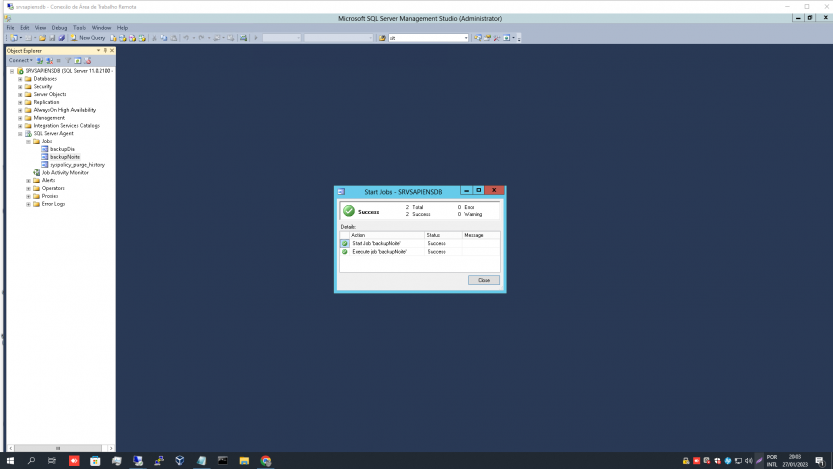Screen dimensions: 833x469
Task: Click the taskbar Search magnifier icon
Action: [x=31, y=461]
